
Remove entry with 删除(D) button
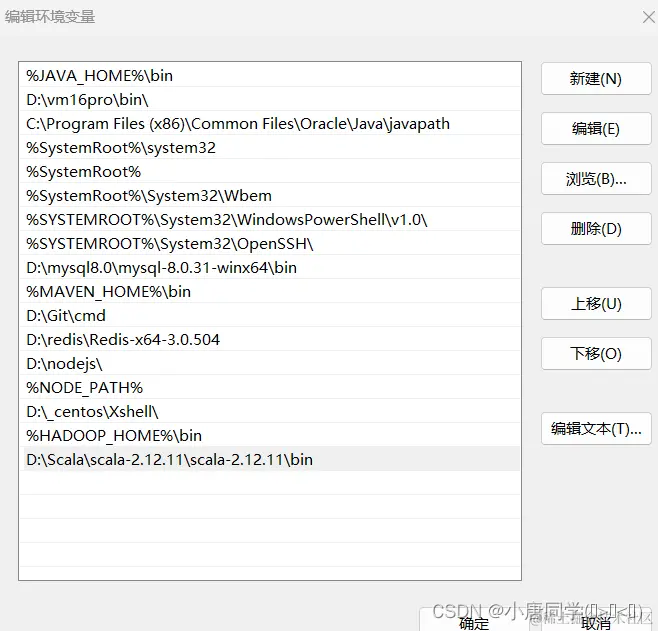point(596,229)
